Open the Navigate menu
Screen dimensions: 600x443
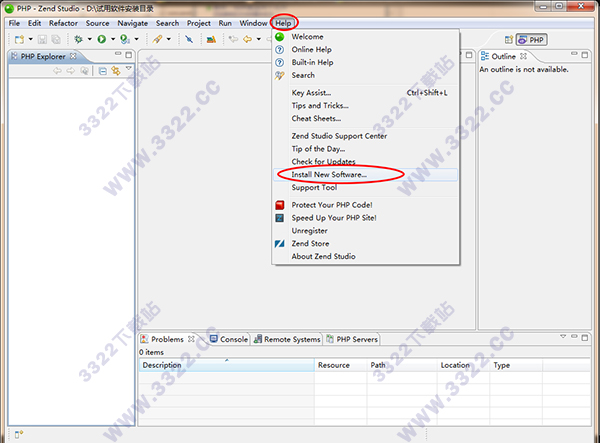[x=132, y=23]
